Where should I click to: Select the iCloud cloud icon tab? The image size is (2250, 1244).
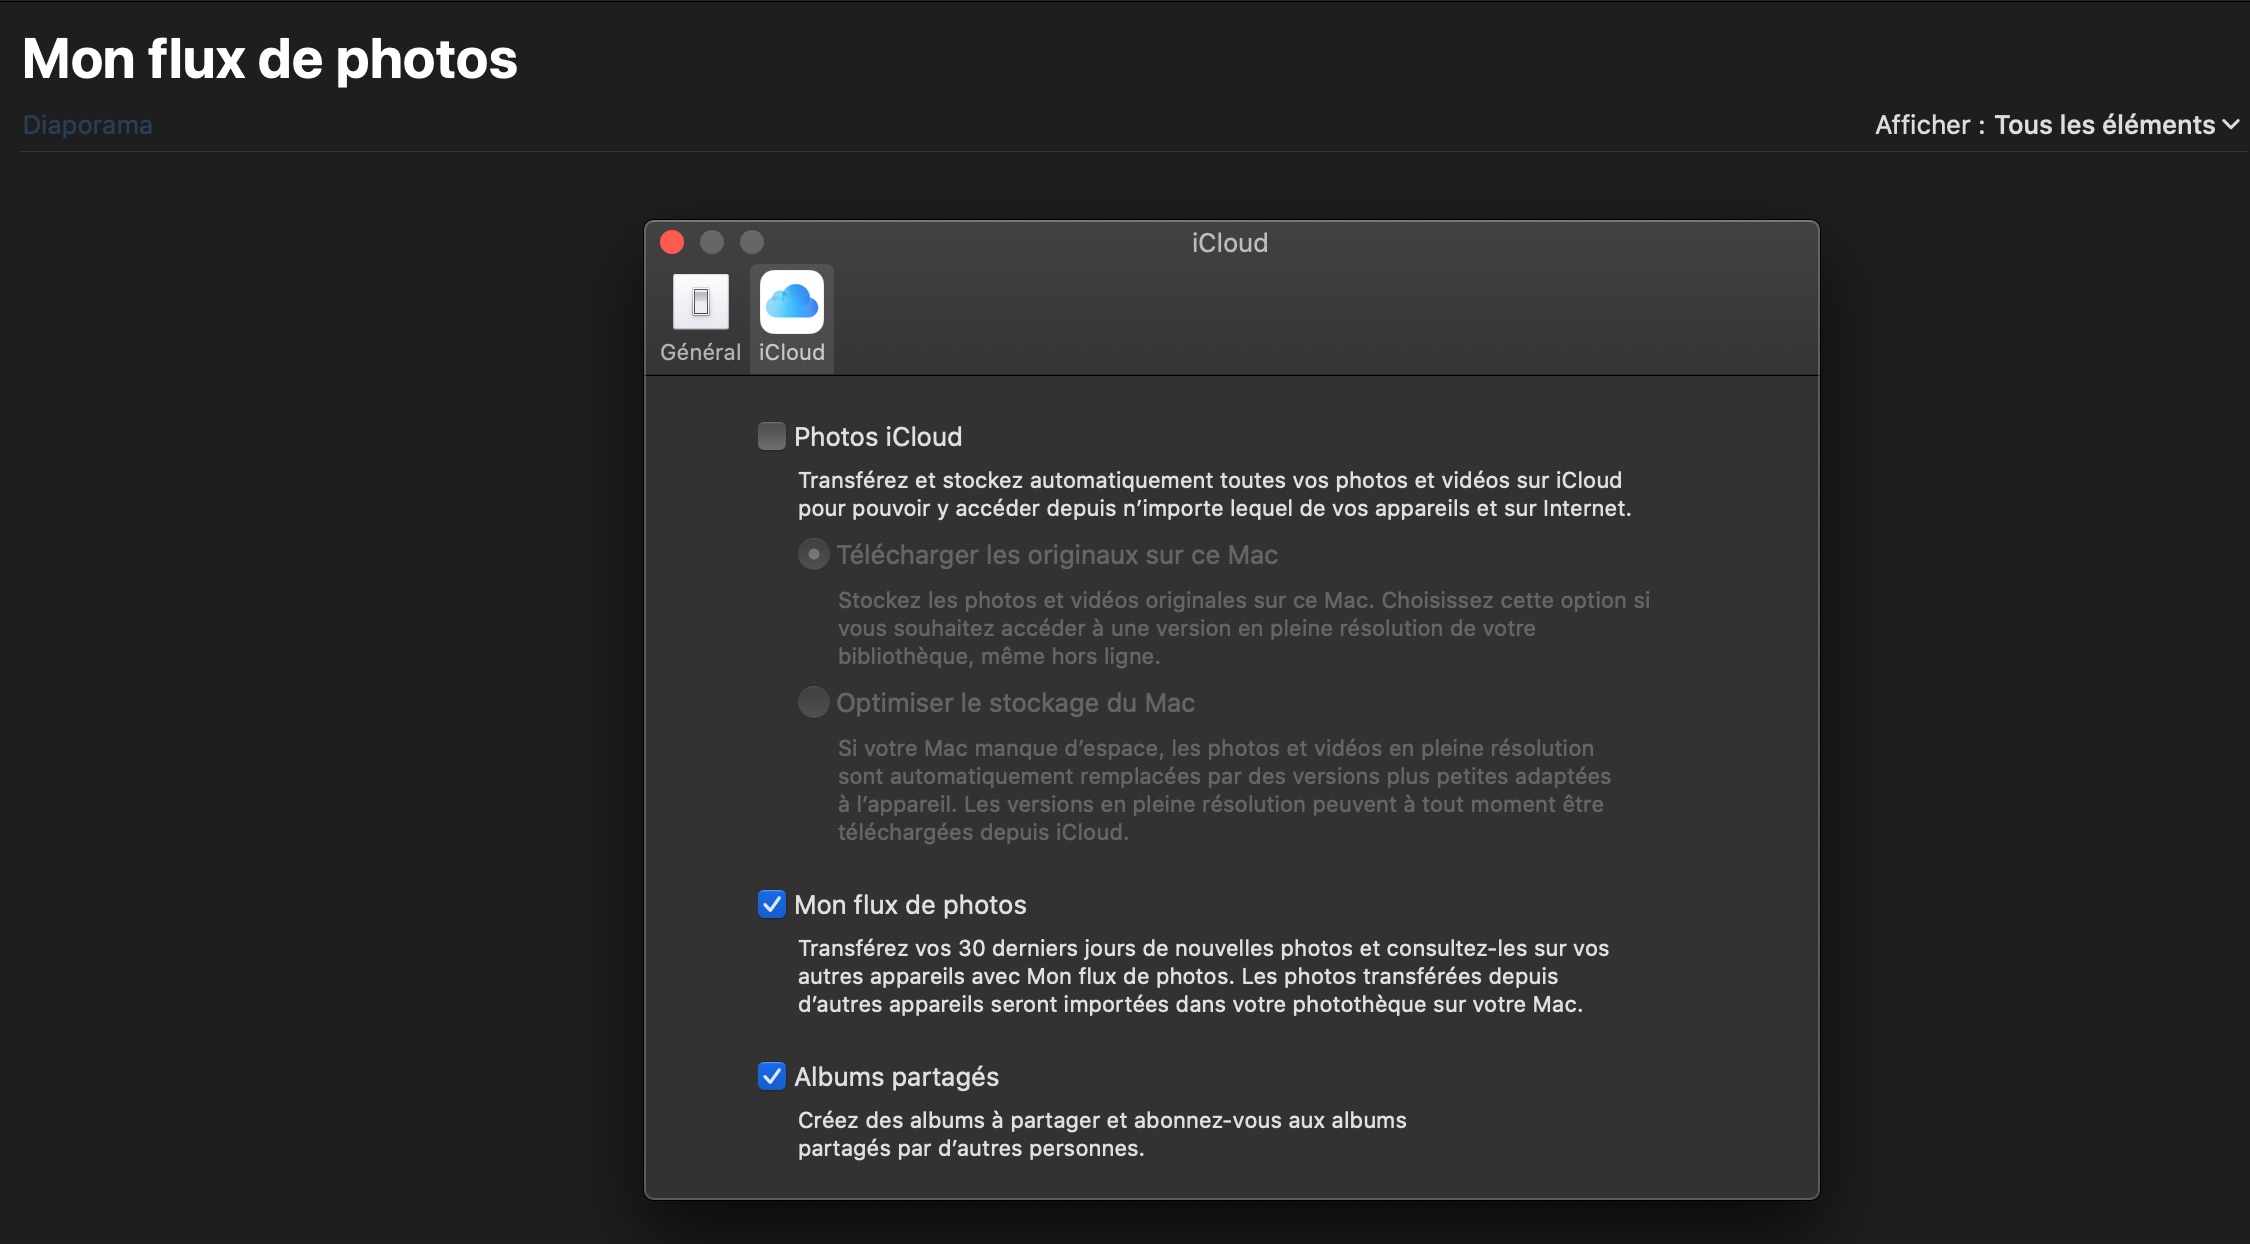(791, 302)
